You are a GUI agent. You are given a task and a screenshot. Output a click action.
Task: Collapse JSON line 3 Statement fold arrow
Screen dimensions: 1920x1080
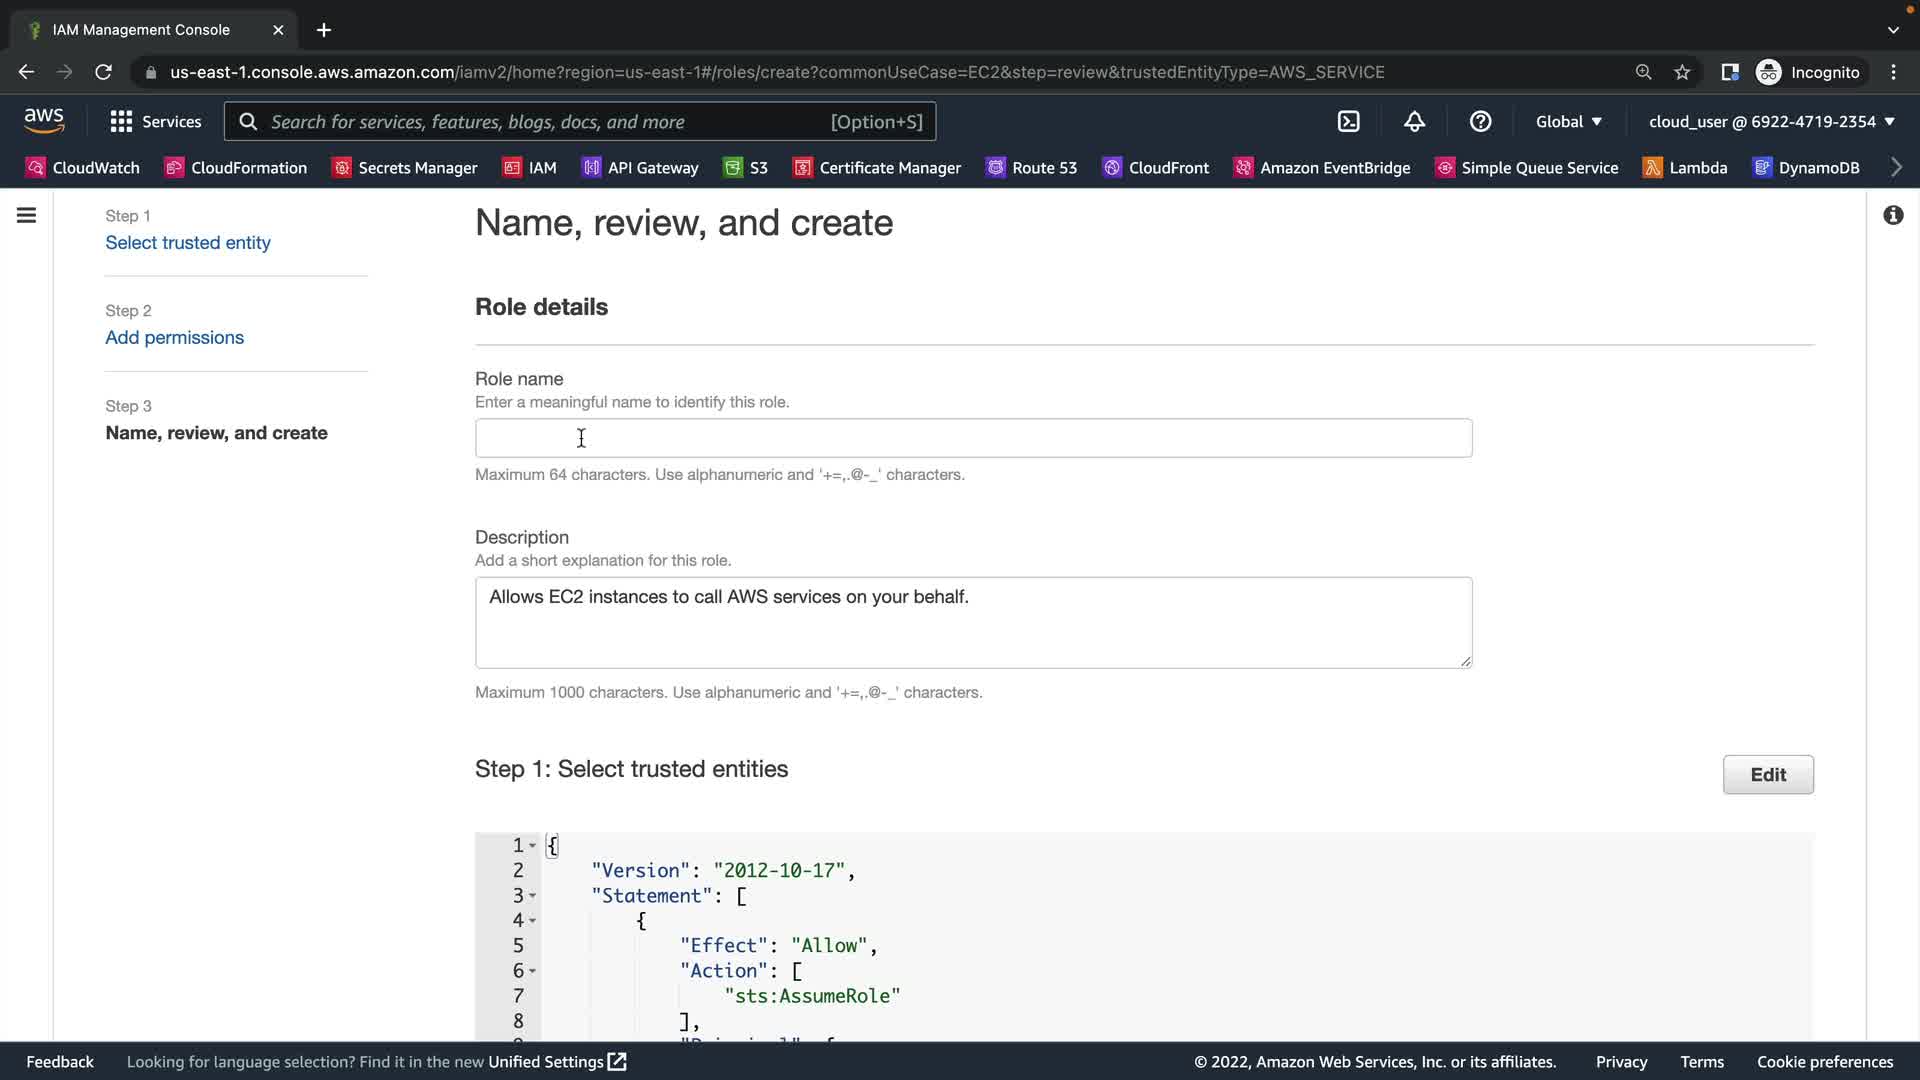point(533,896)
